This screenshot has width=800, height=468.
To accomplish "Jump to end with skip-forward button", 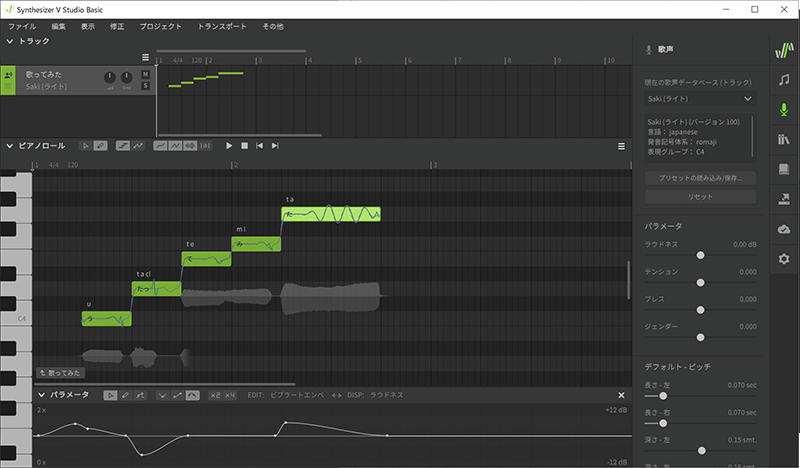I will pos(275,146).
